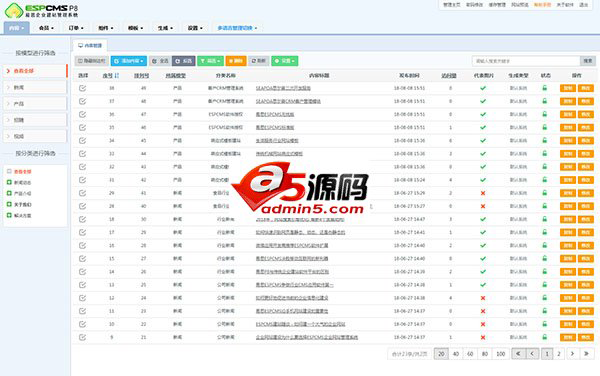600x376 pixels.
Task: Click the search button beside the search box
Action: [x=588, y=61]
